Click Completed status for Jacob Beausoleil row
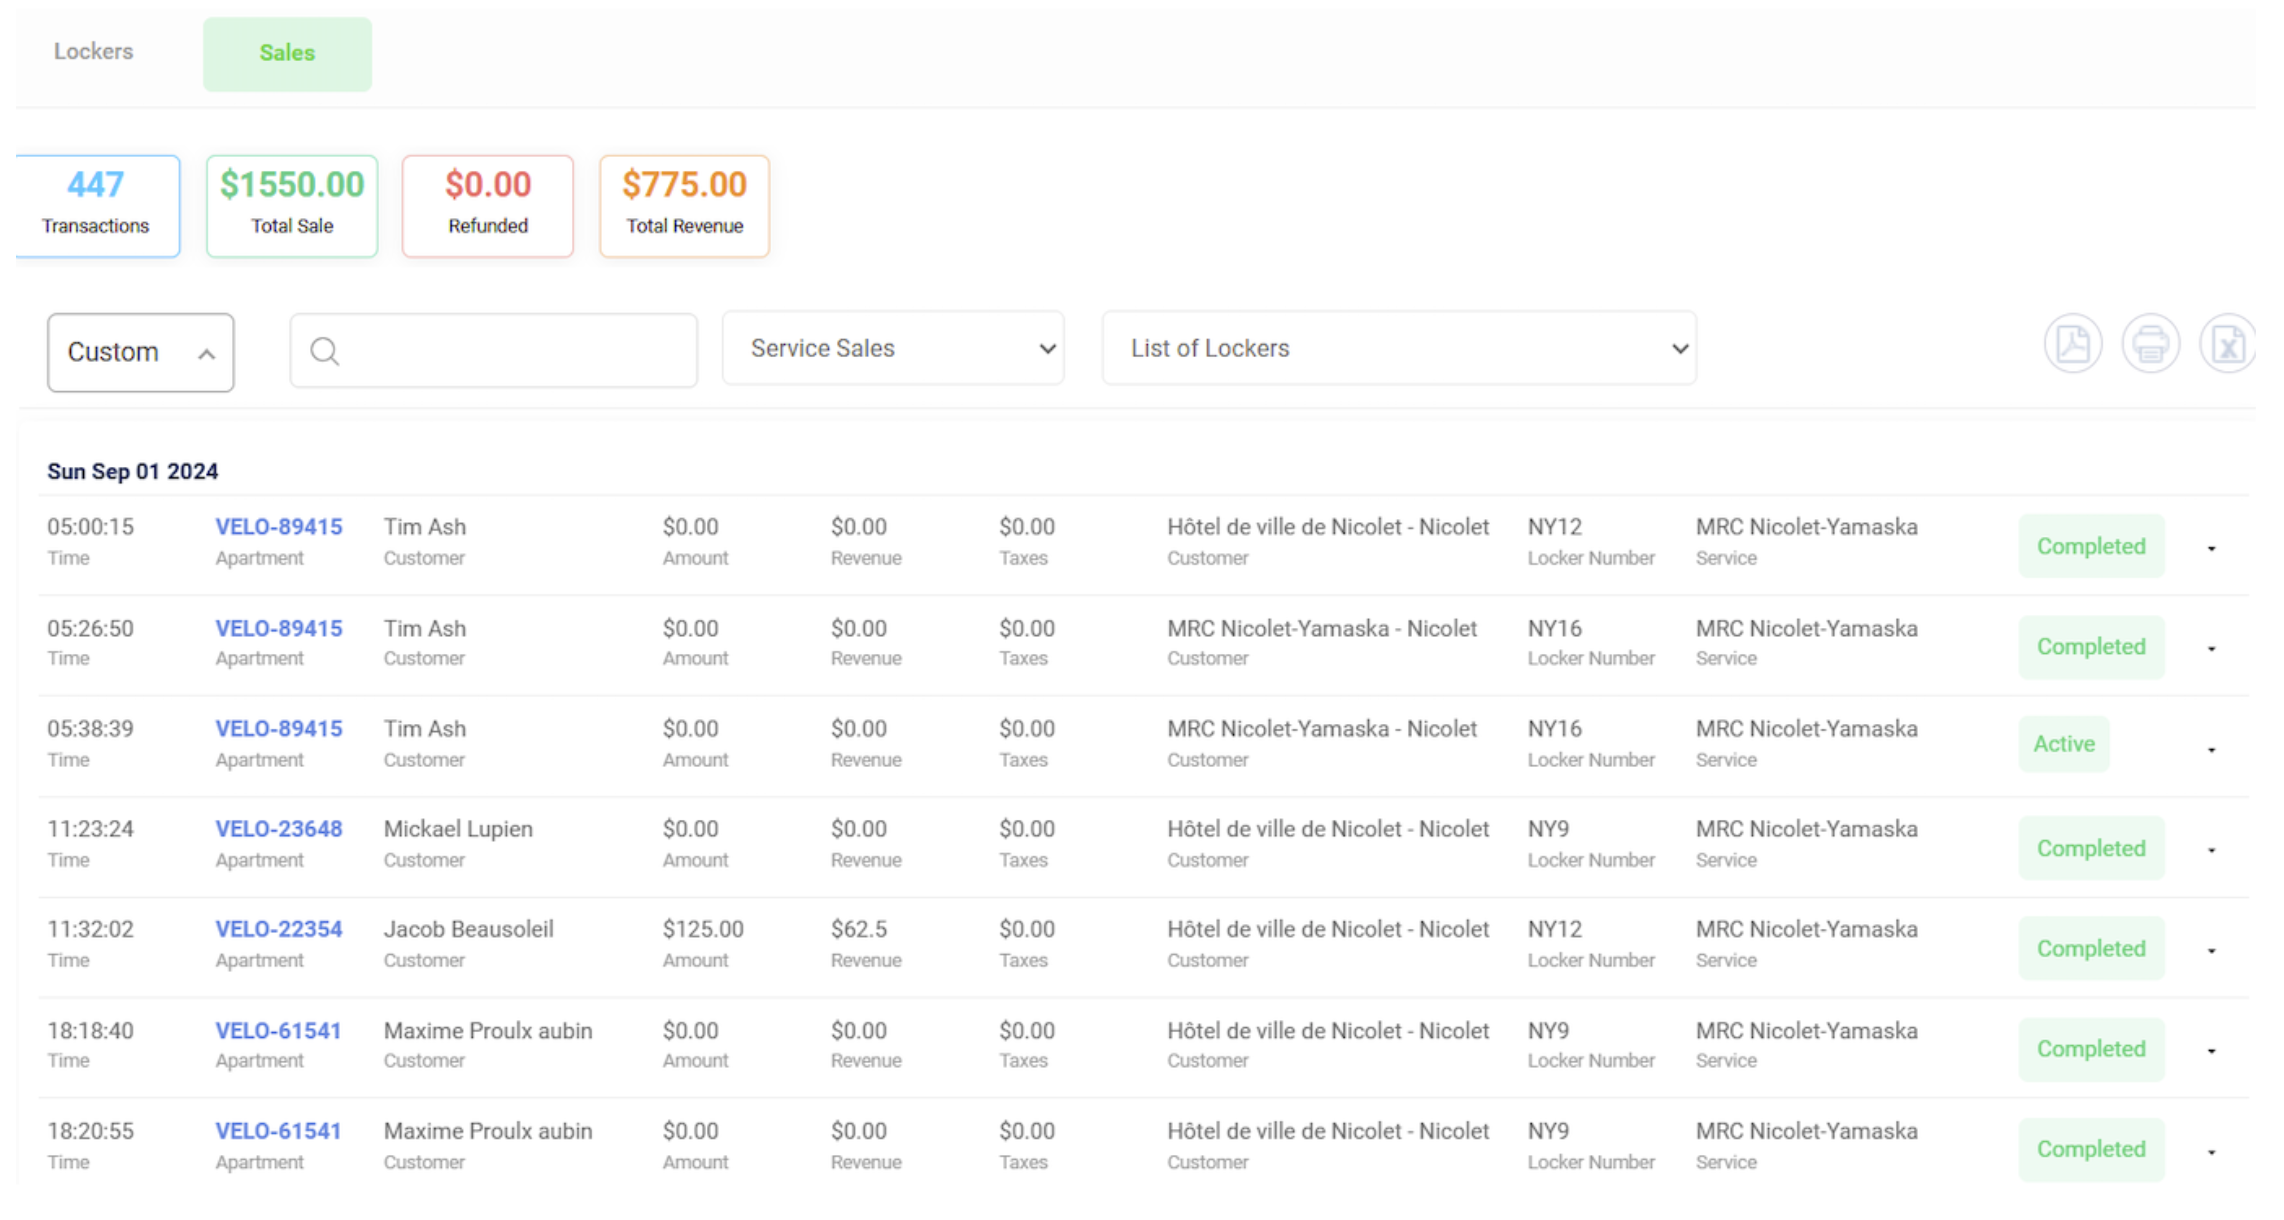The image size is (2284, 1220). (2091, 948)
